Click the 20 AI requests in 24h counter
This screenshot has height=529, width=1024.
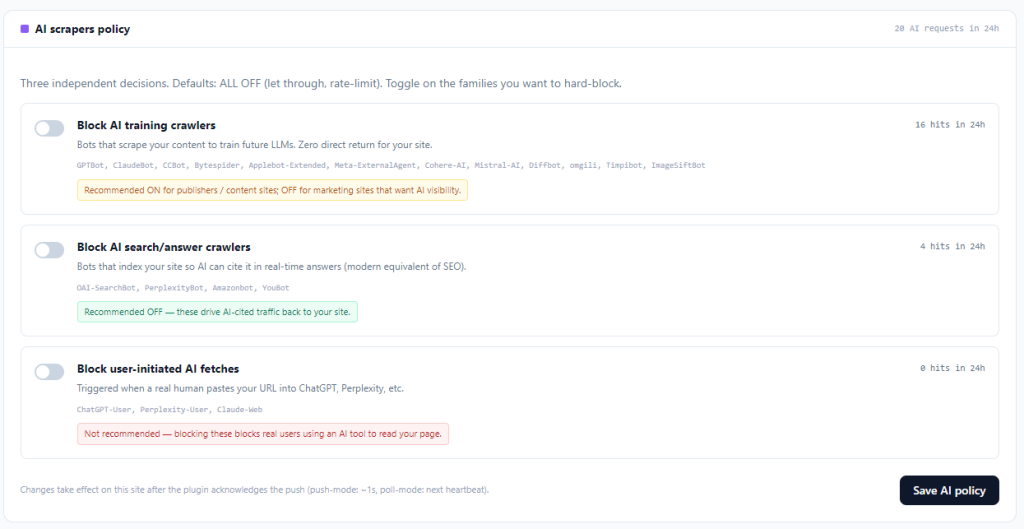pos(946,29)
